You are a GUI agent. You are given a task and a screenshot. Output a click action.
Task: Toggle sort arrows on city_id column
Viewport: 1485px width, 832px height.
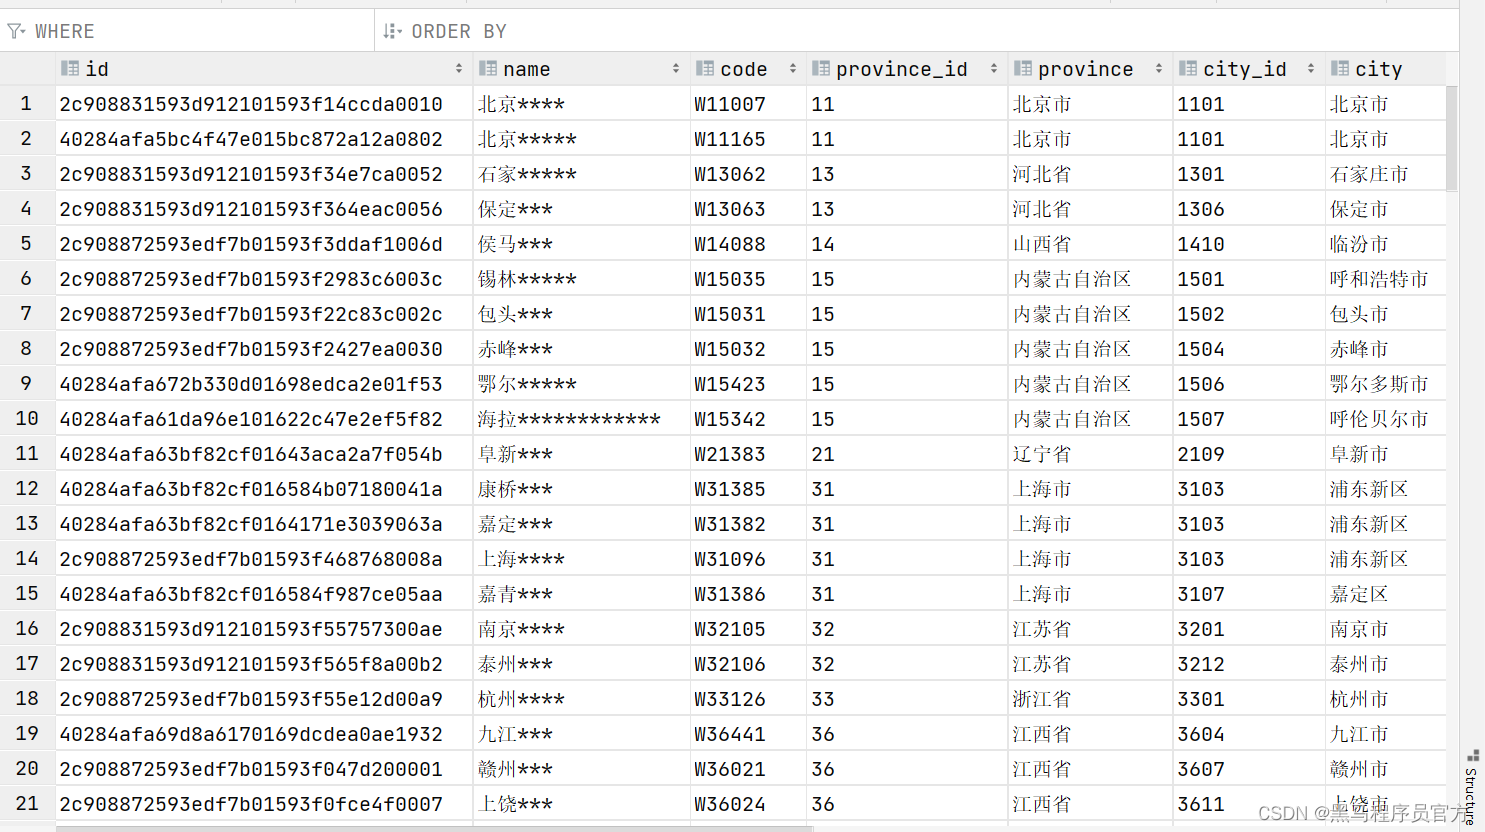coord(1311,69)
